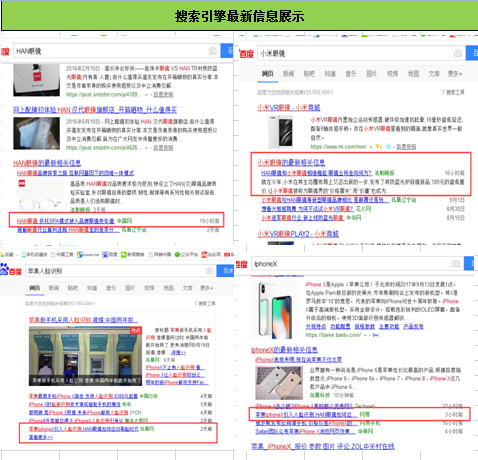
Task: Select 地图 tab in 小米眼镜 search
Action: 413,74
